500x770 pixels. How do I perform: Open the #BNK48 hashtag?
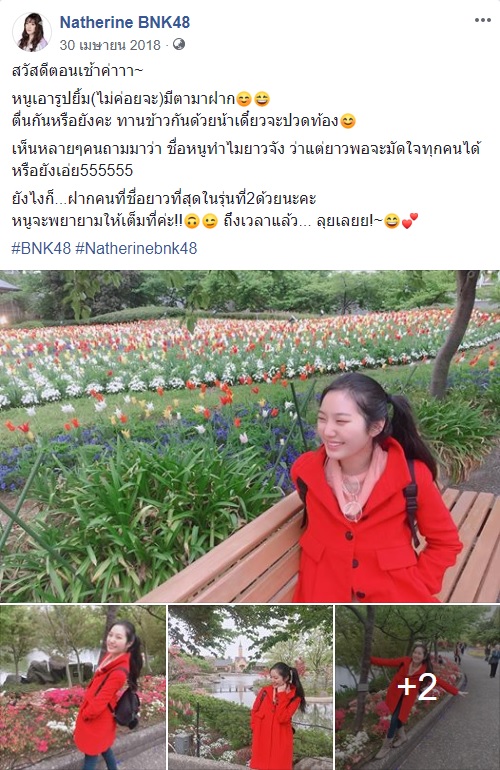pyautogui.click(x=41, y=248)
